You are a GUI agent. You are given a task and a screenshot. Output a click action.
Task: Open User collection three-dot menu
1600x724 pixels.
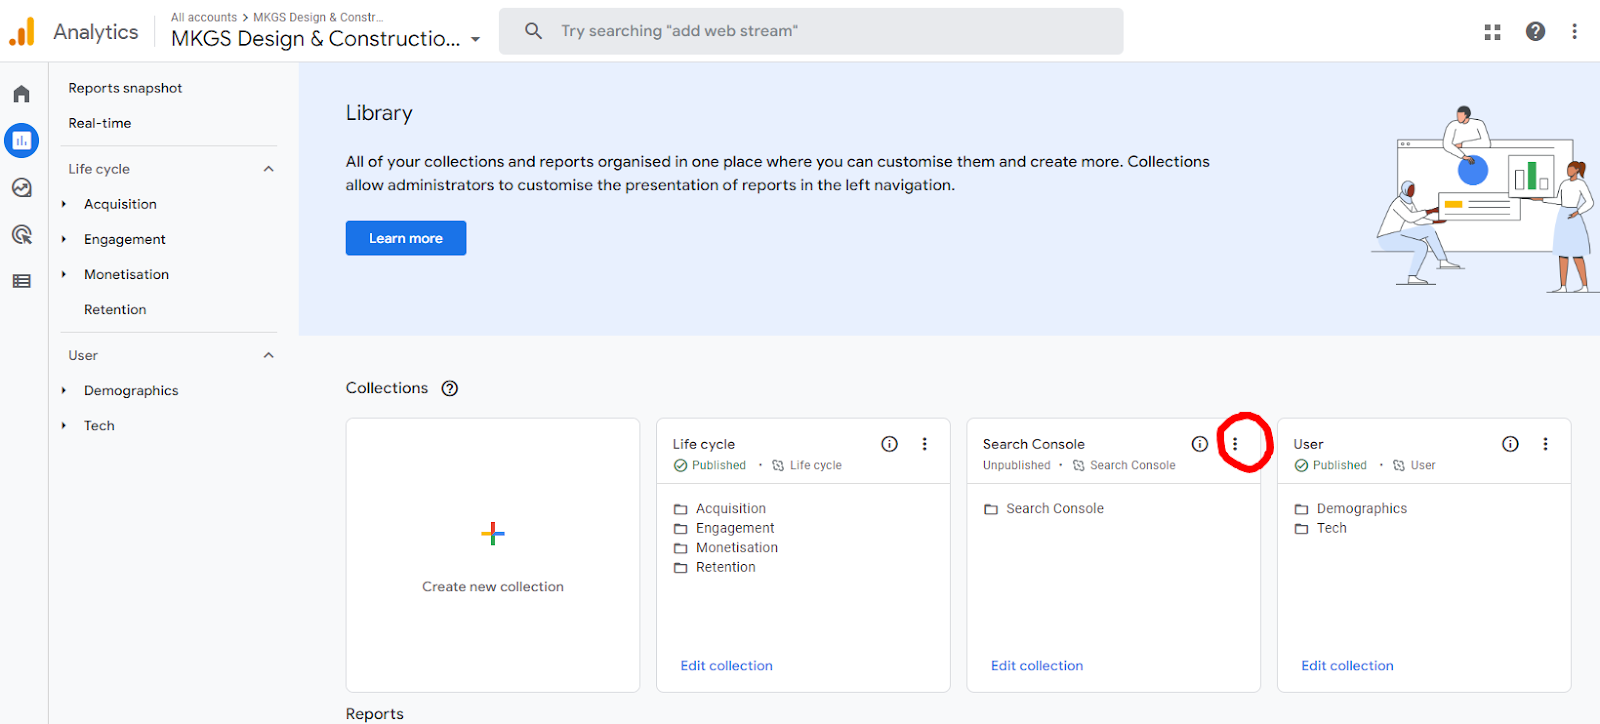(x=1545, y=444)
